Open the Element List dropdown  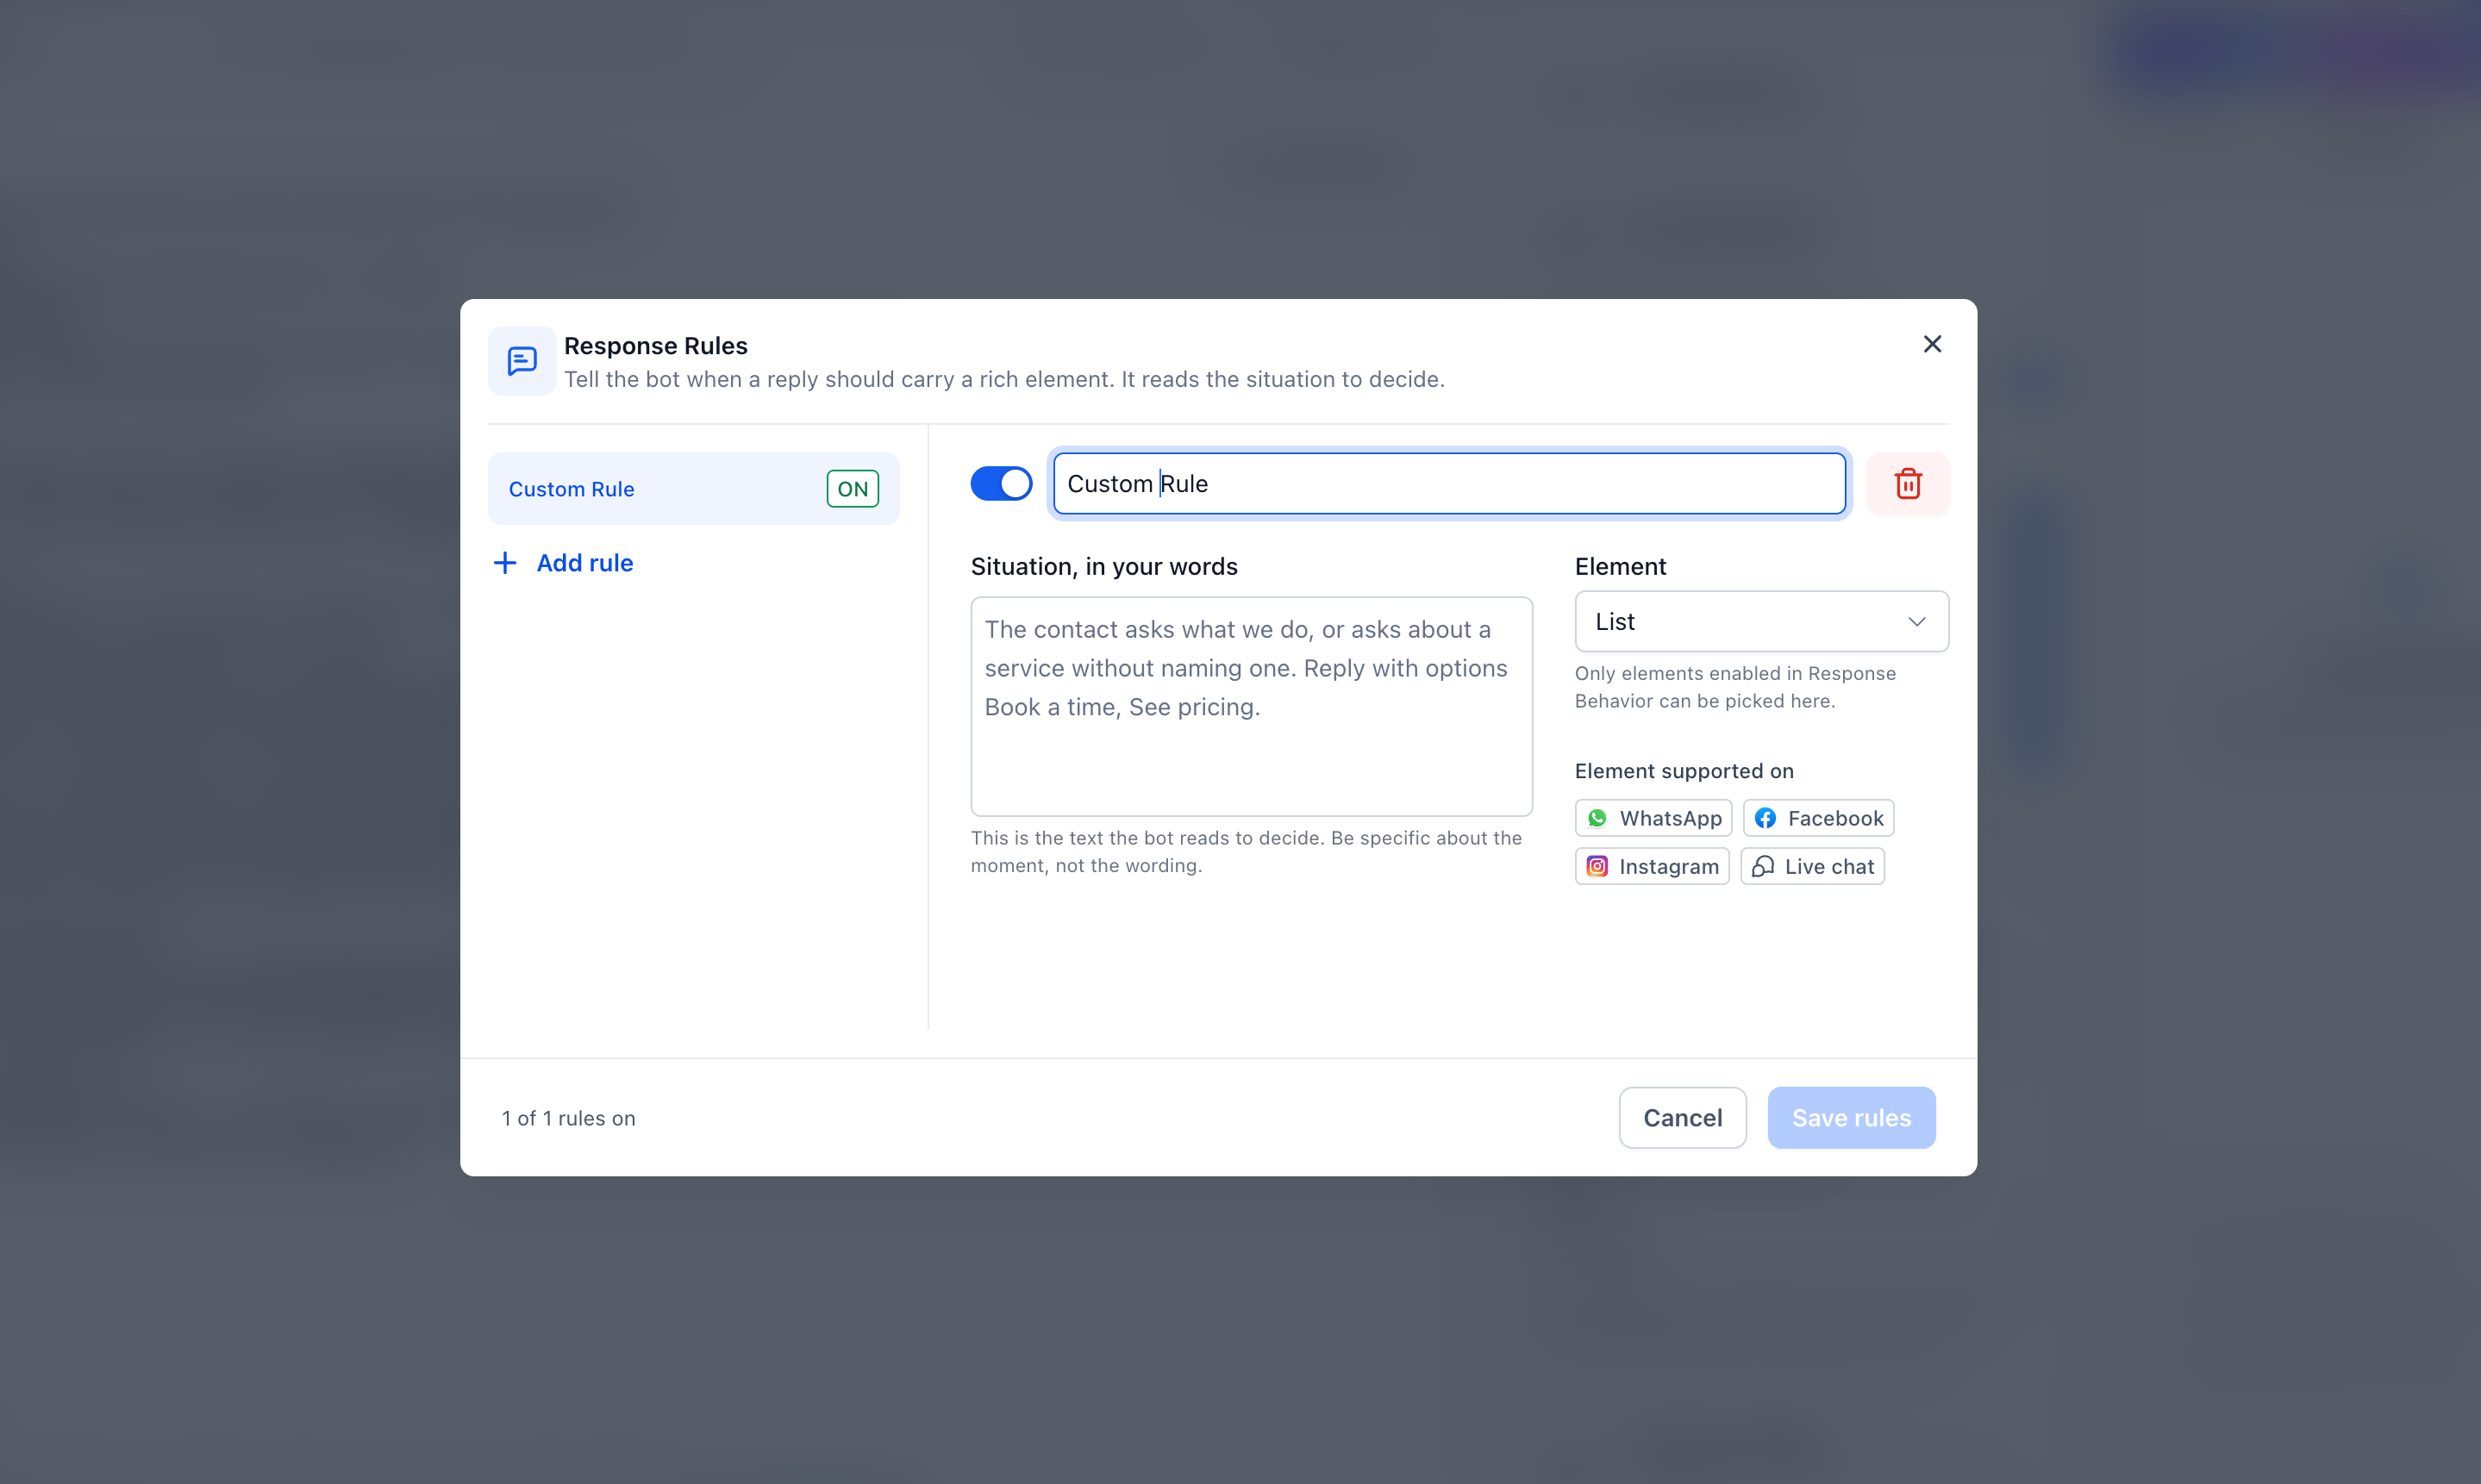pyautogui.click(x=1761, y=622)
